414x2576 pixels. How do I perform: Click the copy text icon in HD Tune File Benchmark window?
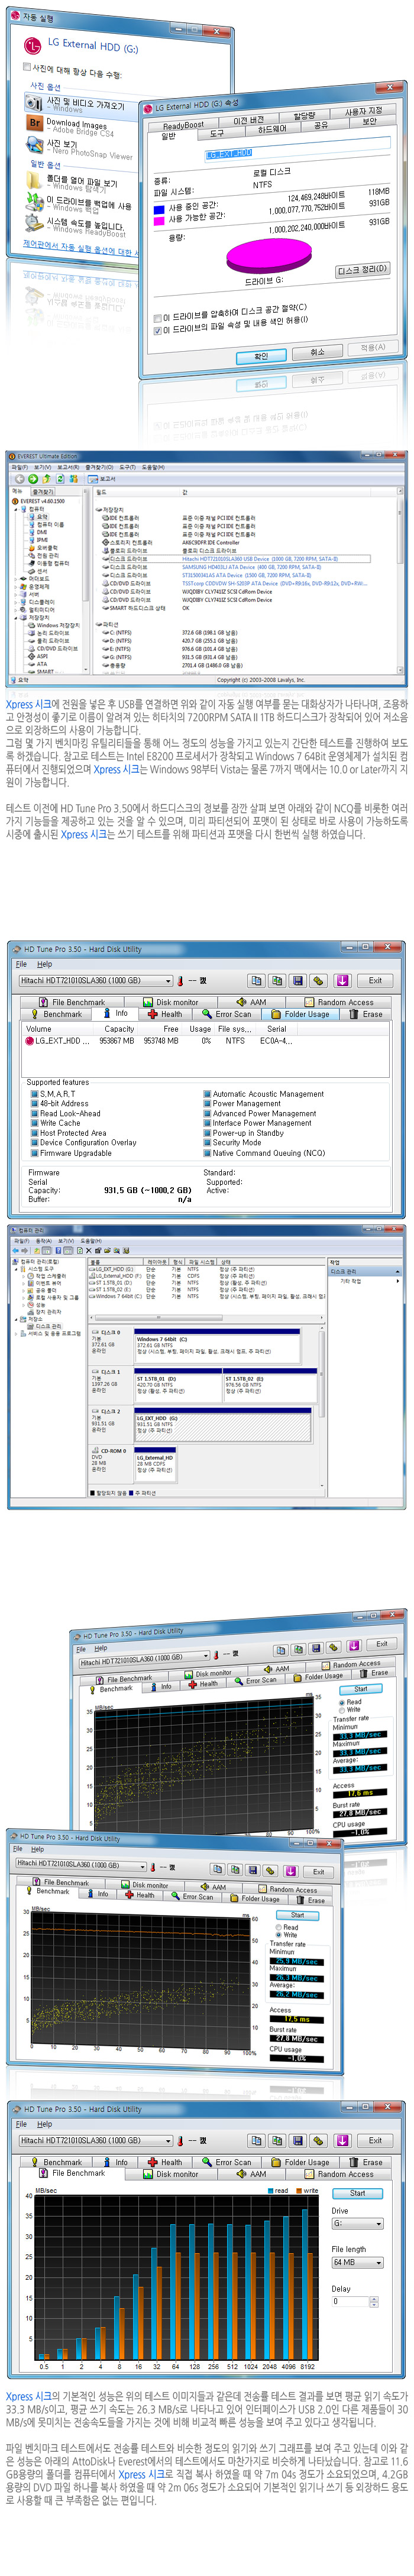point(257,2141)
